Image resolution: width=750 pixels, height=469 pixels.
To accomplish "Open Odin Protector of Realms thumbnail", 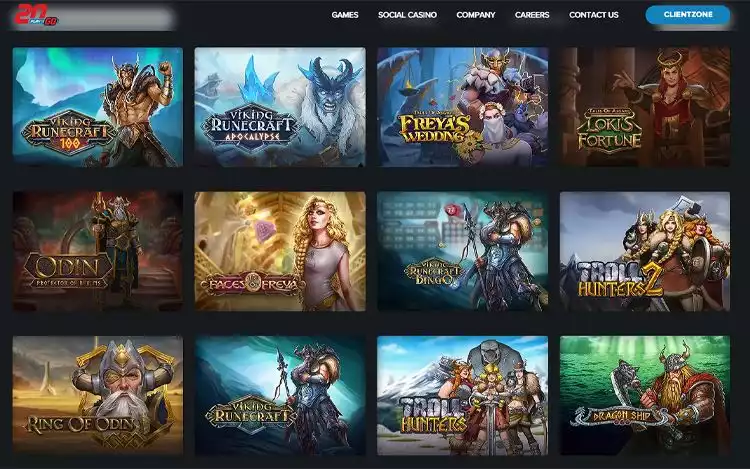I will pos(98,251).
